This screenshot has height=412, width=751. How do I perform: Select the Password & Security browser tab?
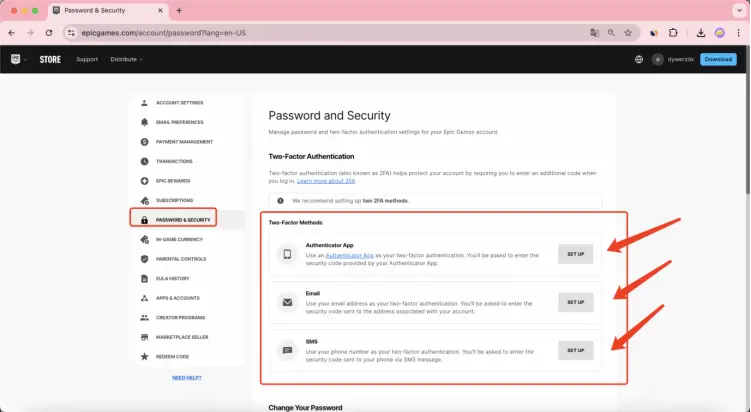[108, 10]
